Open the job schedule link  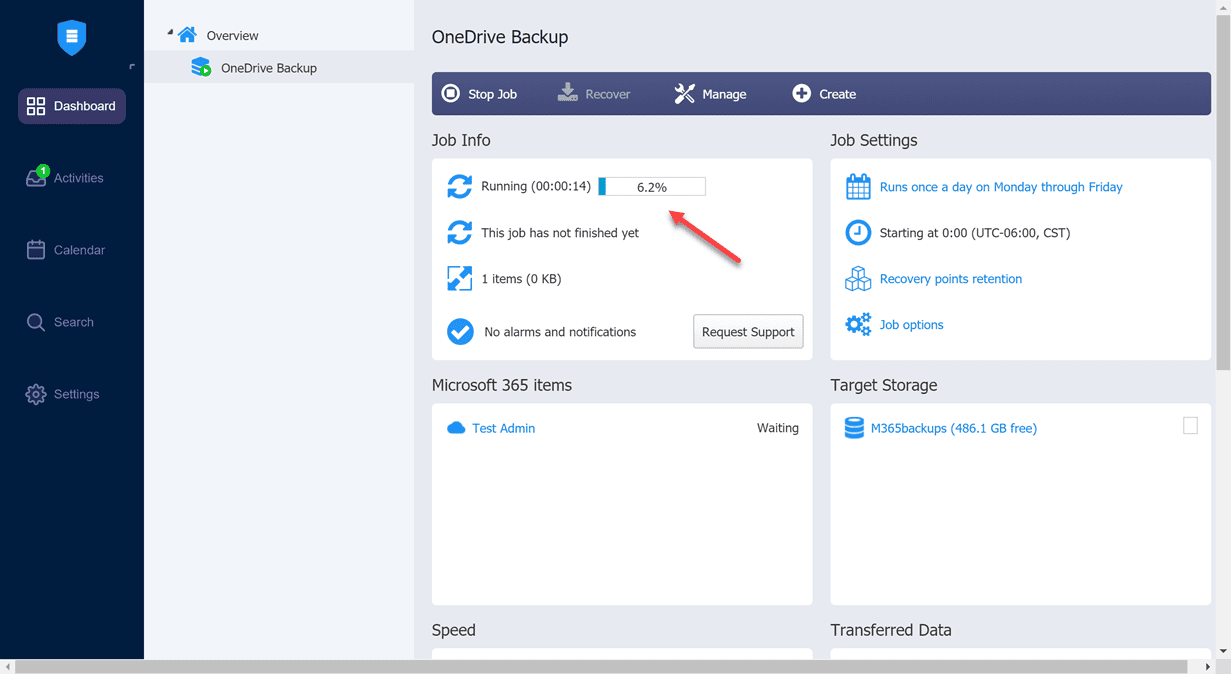click(x=1000, y=187)
